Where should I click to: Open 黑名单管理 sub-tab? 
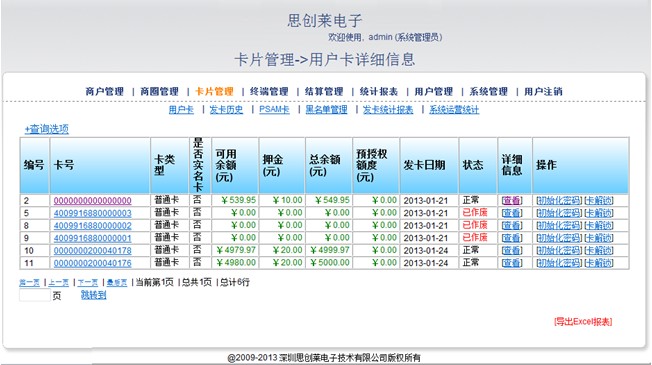(326, 110)
